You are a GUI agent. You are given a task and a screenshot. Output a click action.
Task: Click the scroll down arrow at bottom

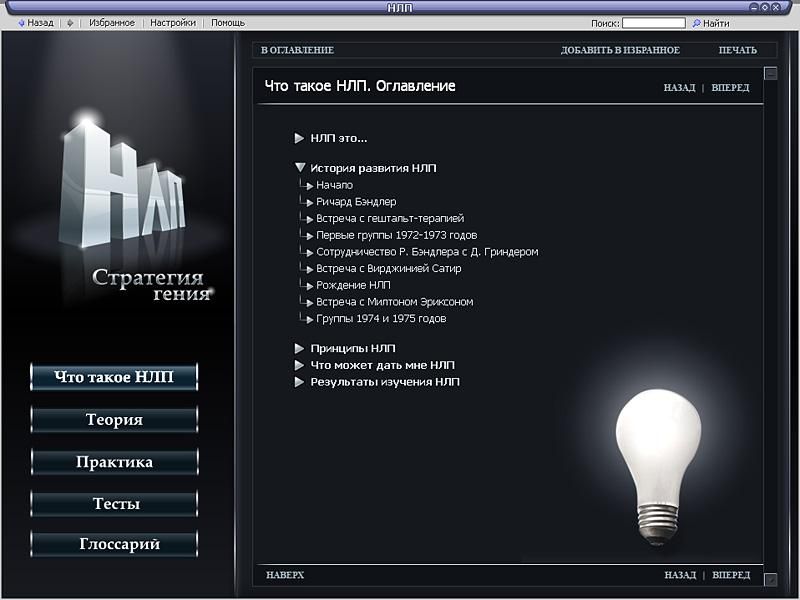tap(771, 579)
